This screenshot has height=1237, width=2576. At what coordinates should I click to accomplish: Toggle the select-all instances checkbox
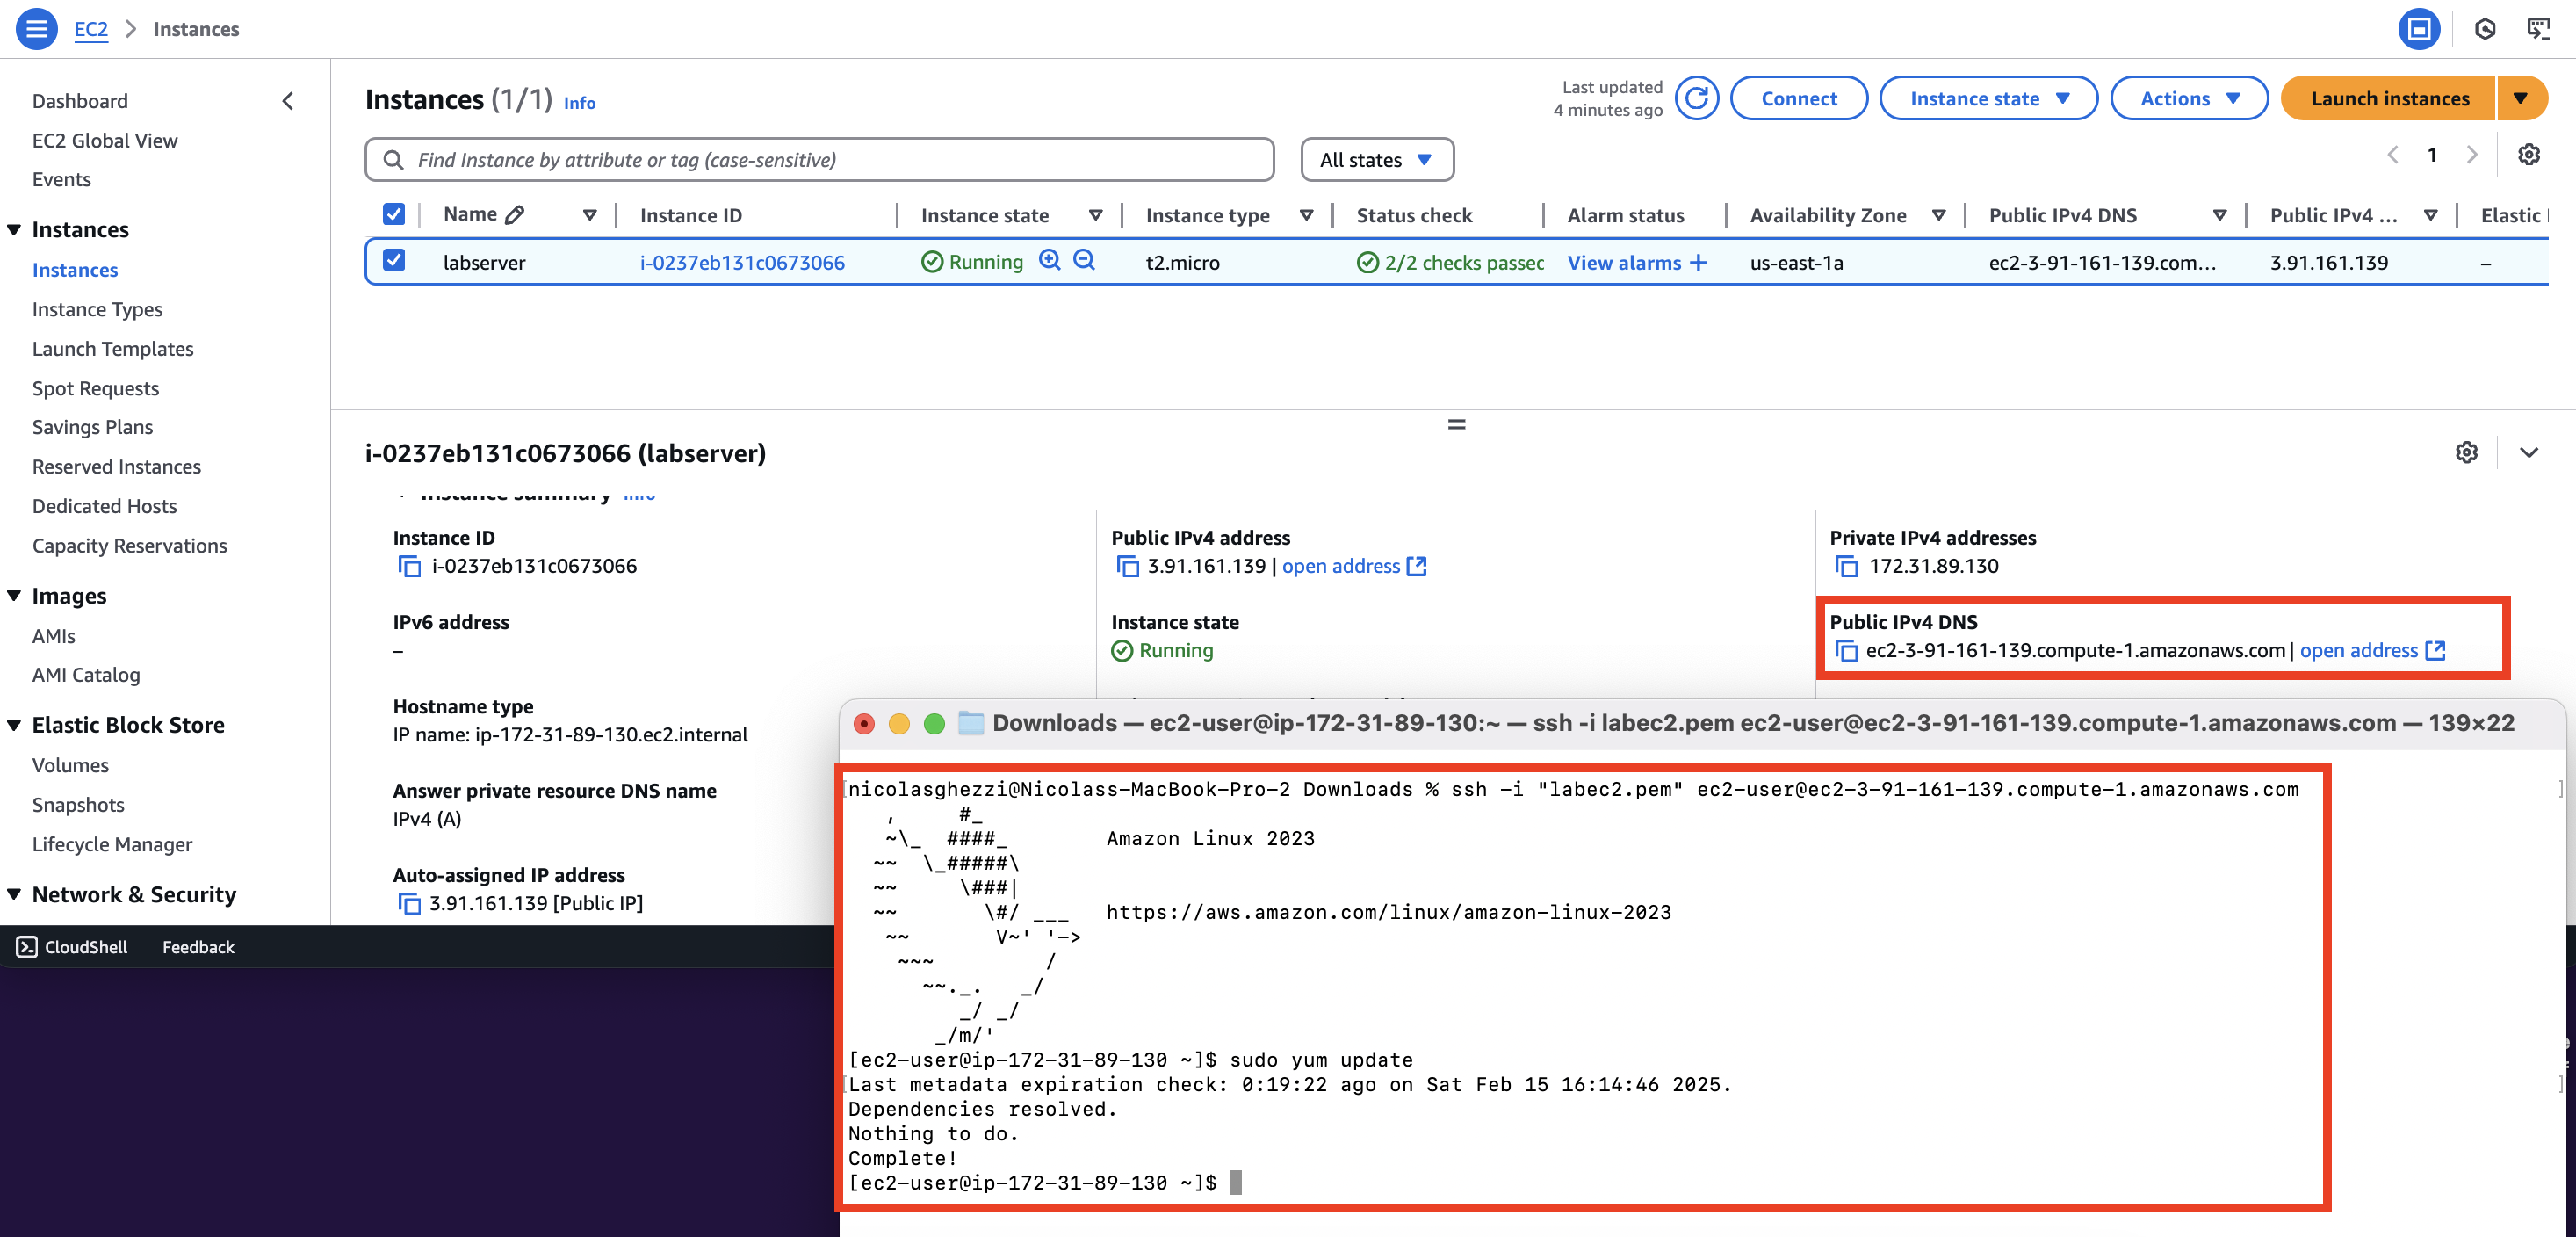click(394, 214)
